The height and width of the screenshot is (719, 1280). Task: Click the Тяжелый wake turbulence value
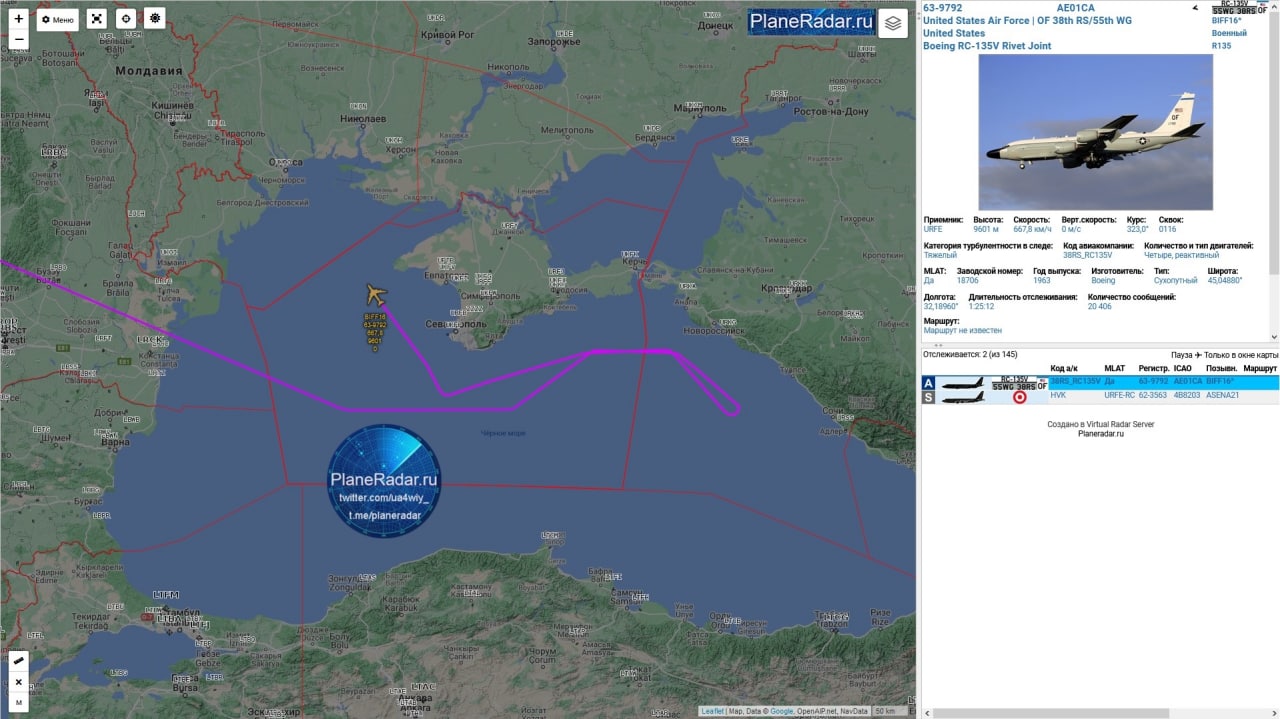tap(940, 255)
